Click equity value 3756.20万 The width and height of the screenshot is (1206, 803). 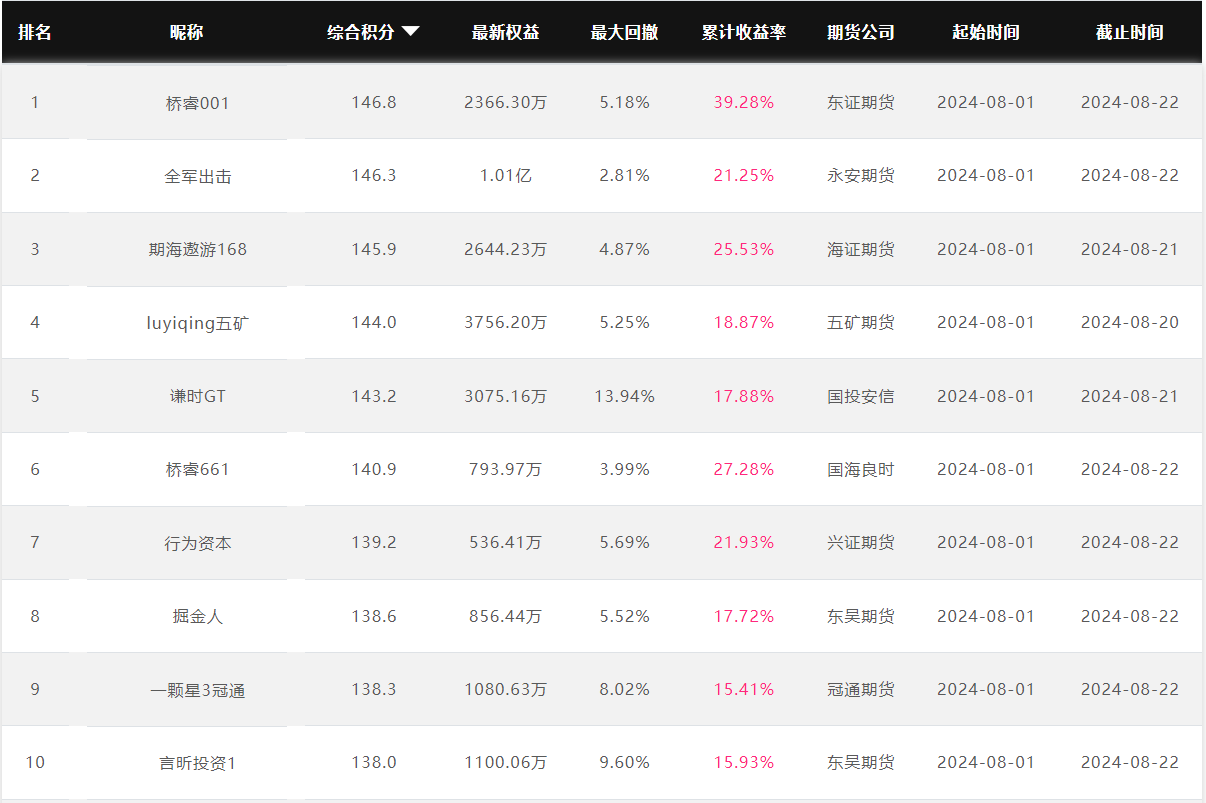pyautogui.click(x=506, y=323)
